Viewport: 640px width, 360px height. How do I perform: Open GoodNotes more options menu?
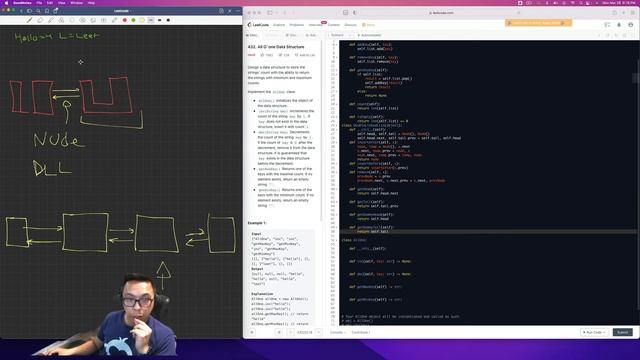coord(238,11)
